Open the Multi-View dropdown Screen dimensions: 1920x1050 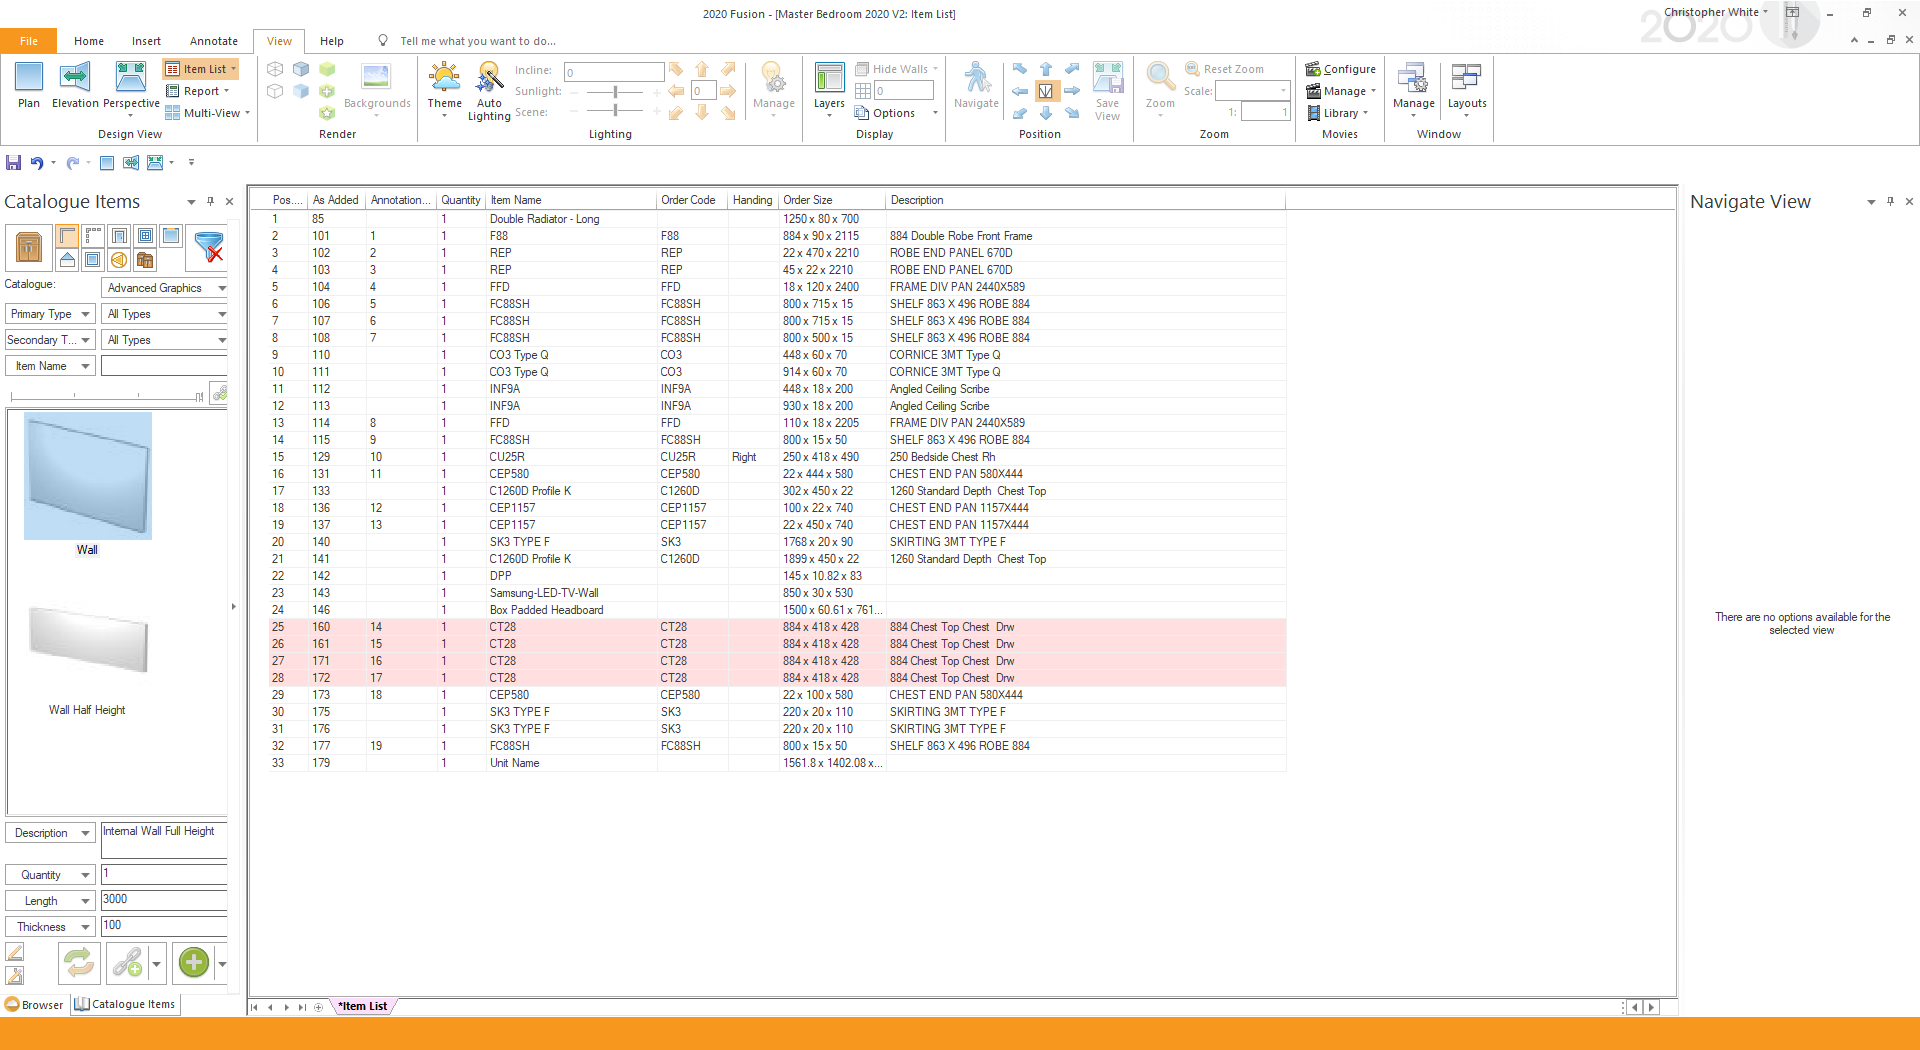click(x=208, y=113)
